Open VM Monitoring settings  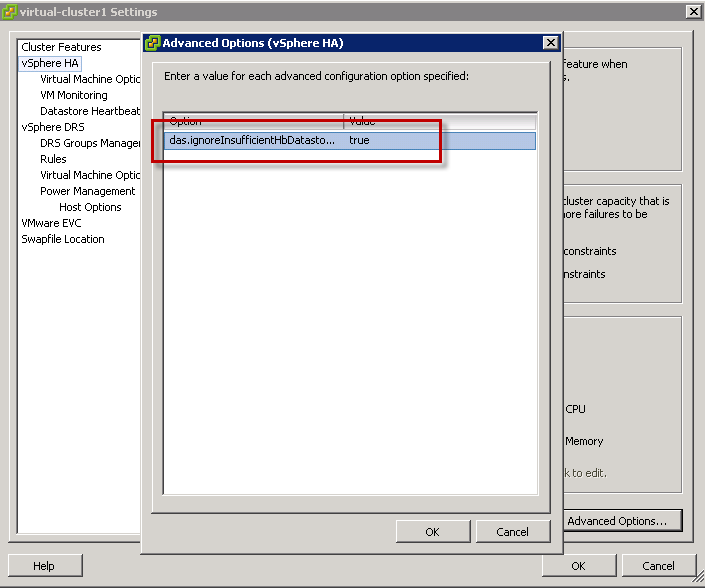point(74,95)
